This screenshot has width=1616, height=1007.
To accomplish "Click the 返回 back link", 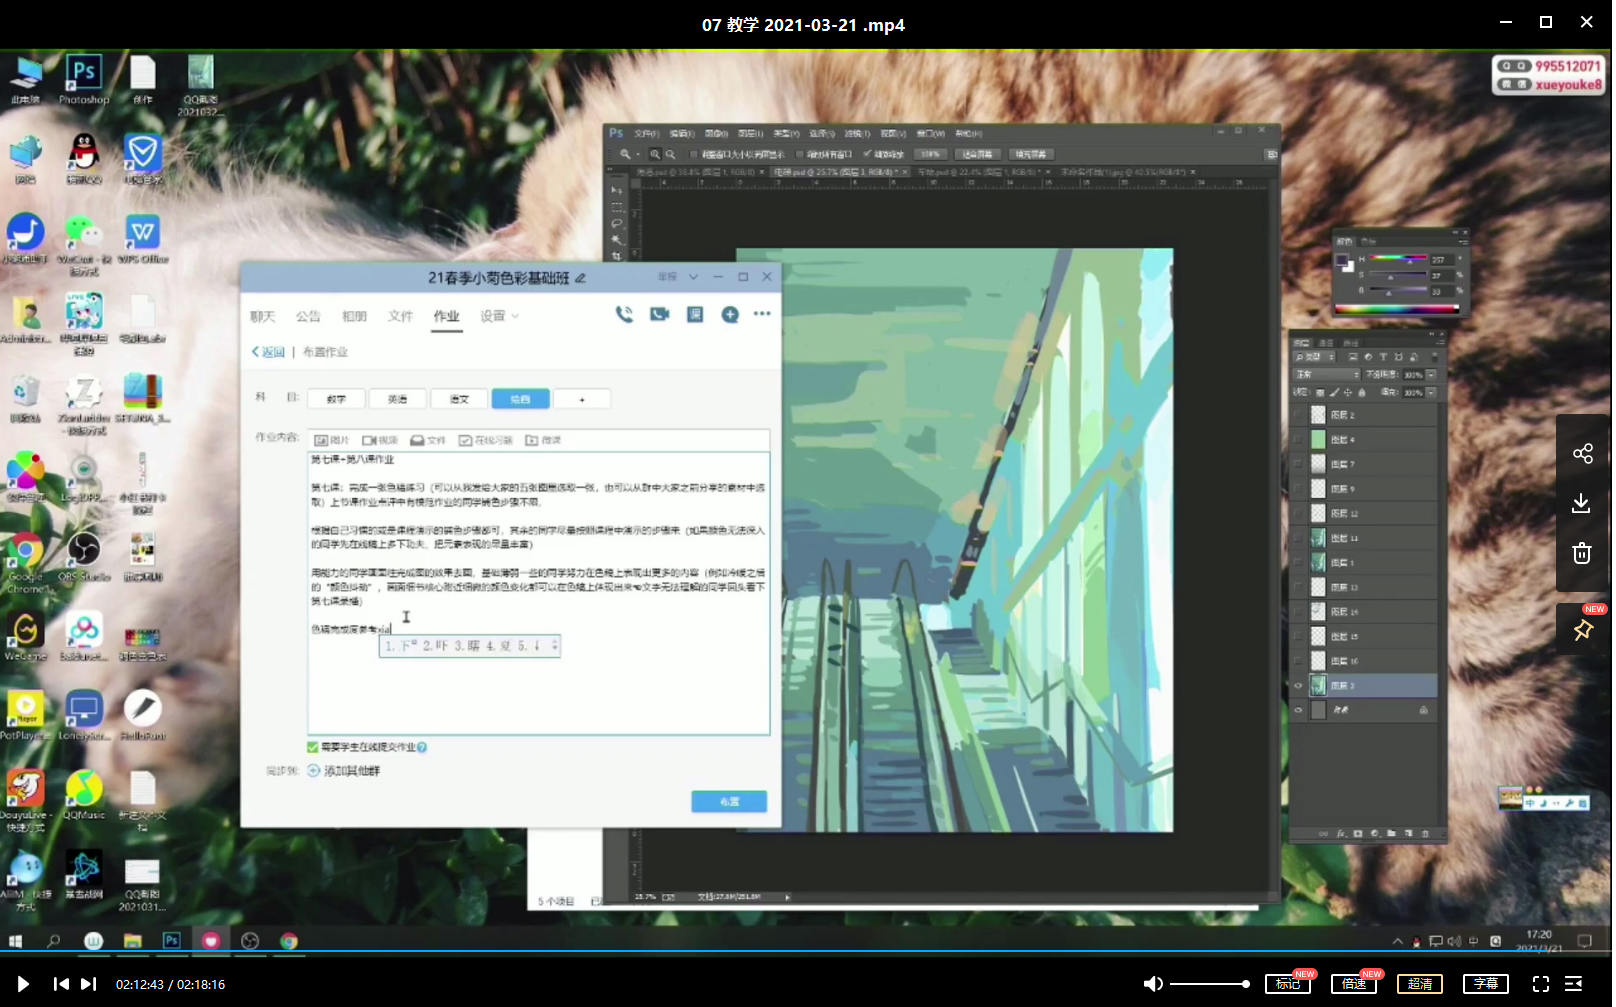I will coord(269,352).
